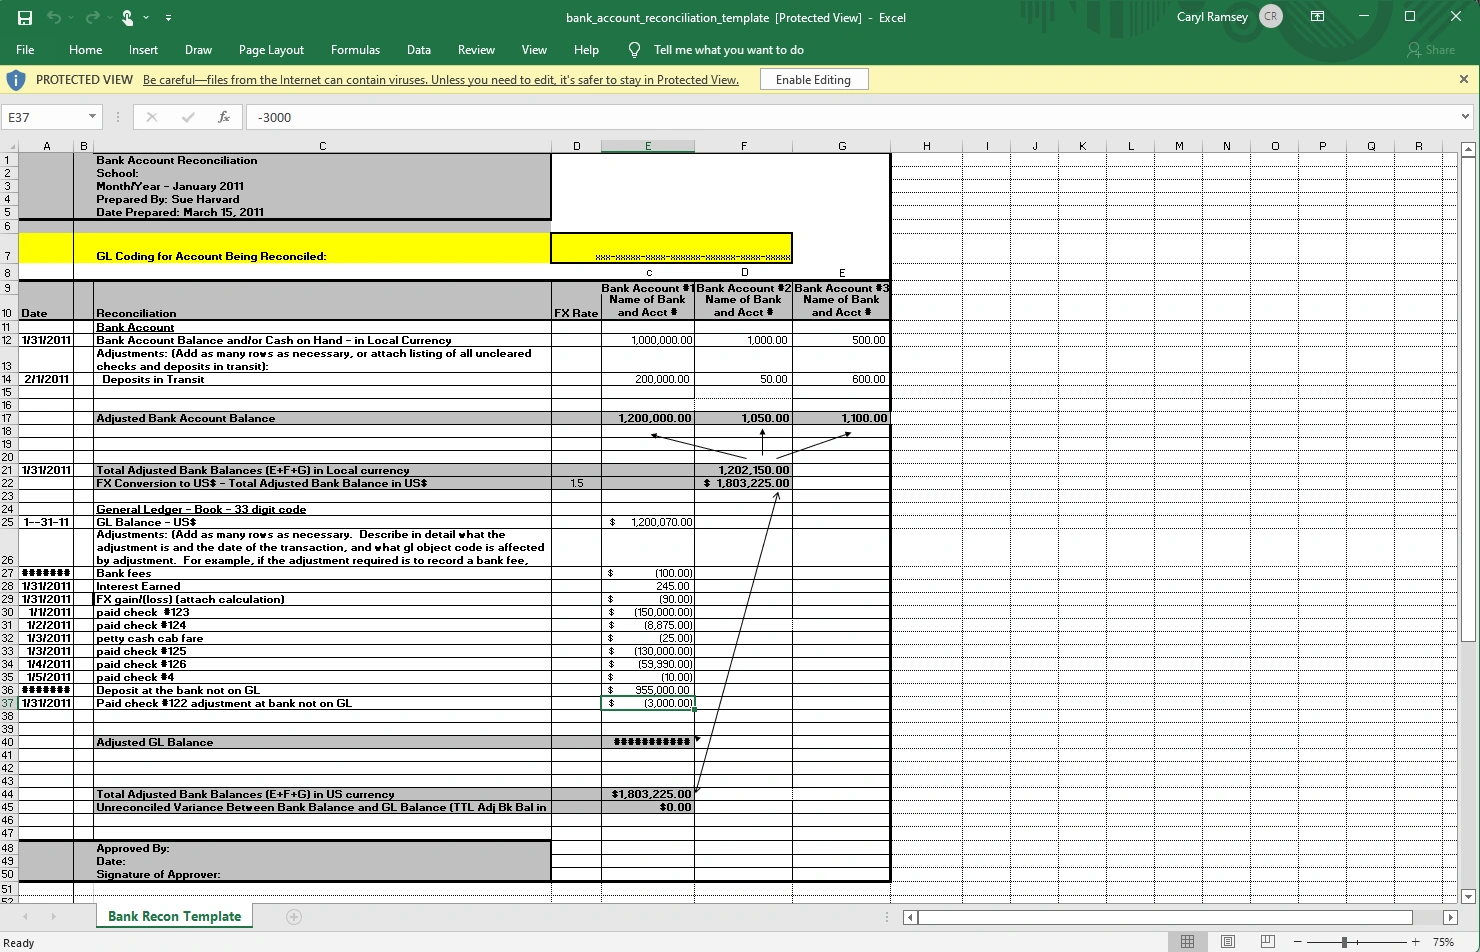Open Customize Quick Access Toolbar arrow

(x=168, y=18)
